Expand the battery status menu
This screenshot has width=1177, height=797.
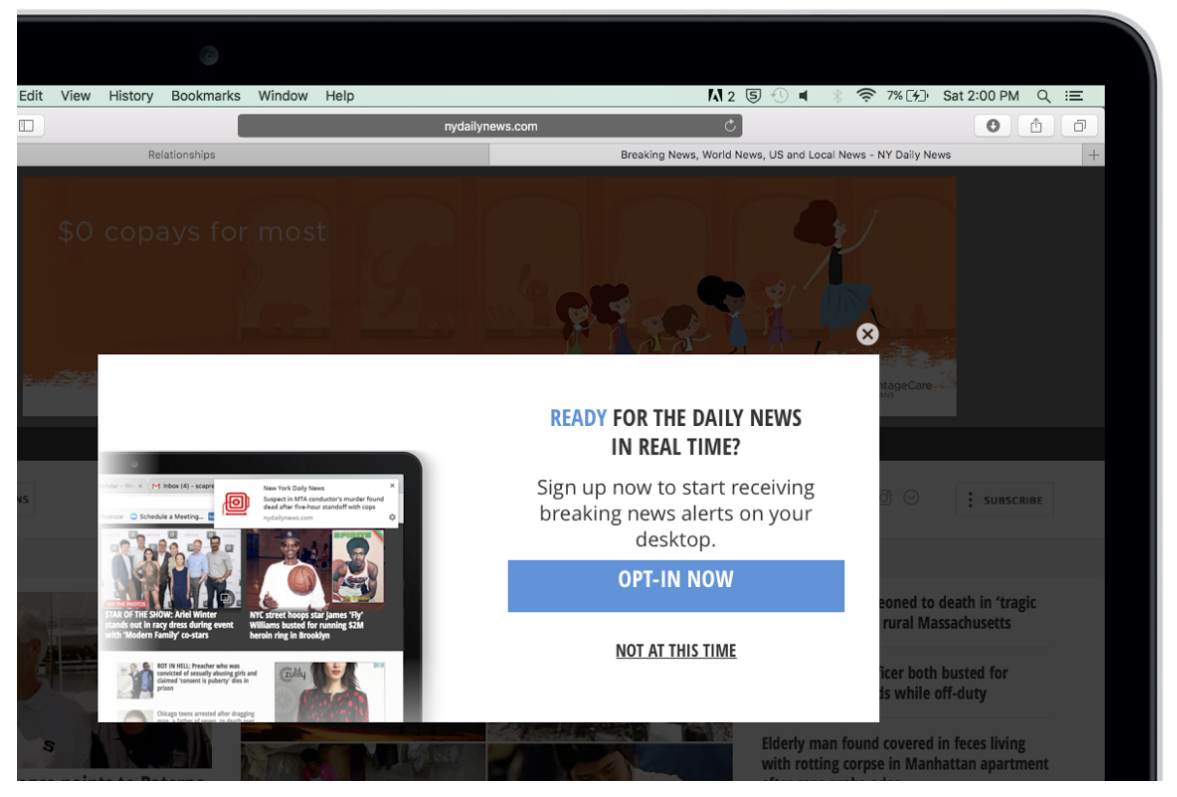click(x=908, y=96)
